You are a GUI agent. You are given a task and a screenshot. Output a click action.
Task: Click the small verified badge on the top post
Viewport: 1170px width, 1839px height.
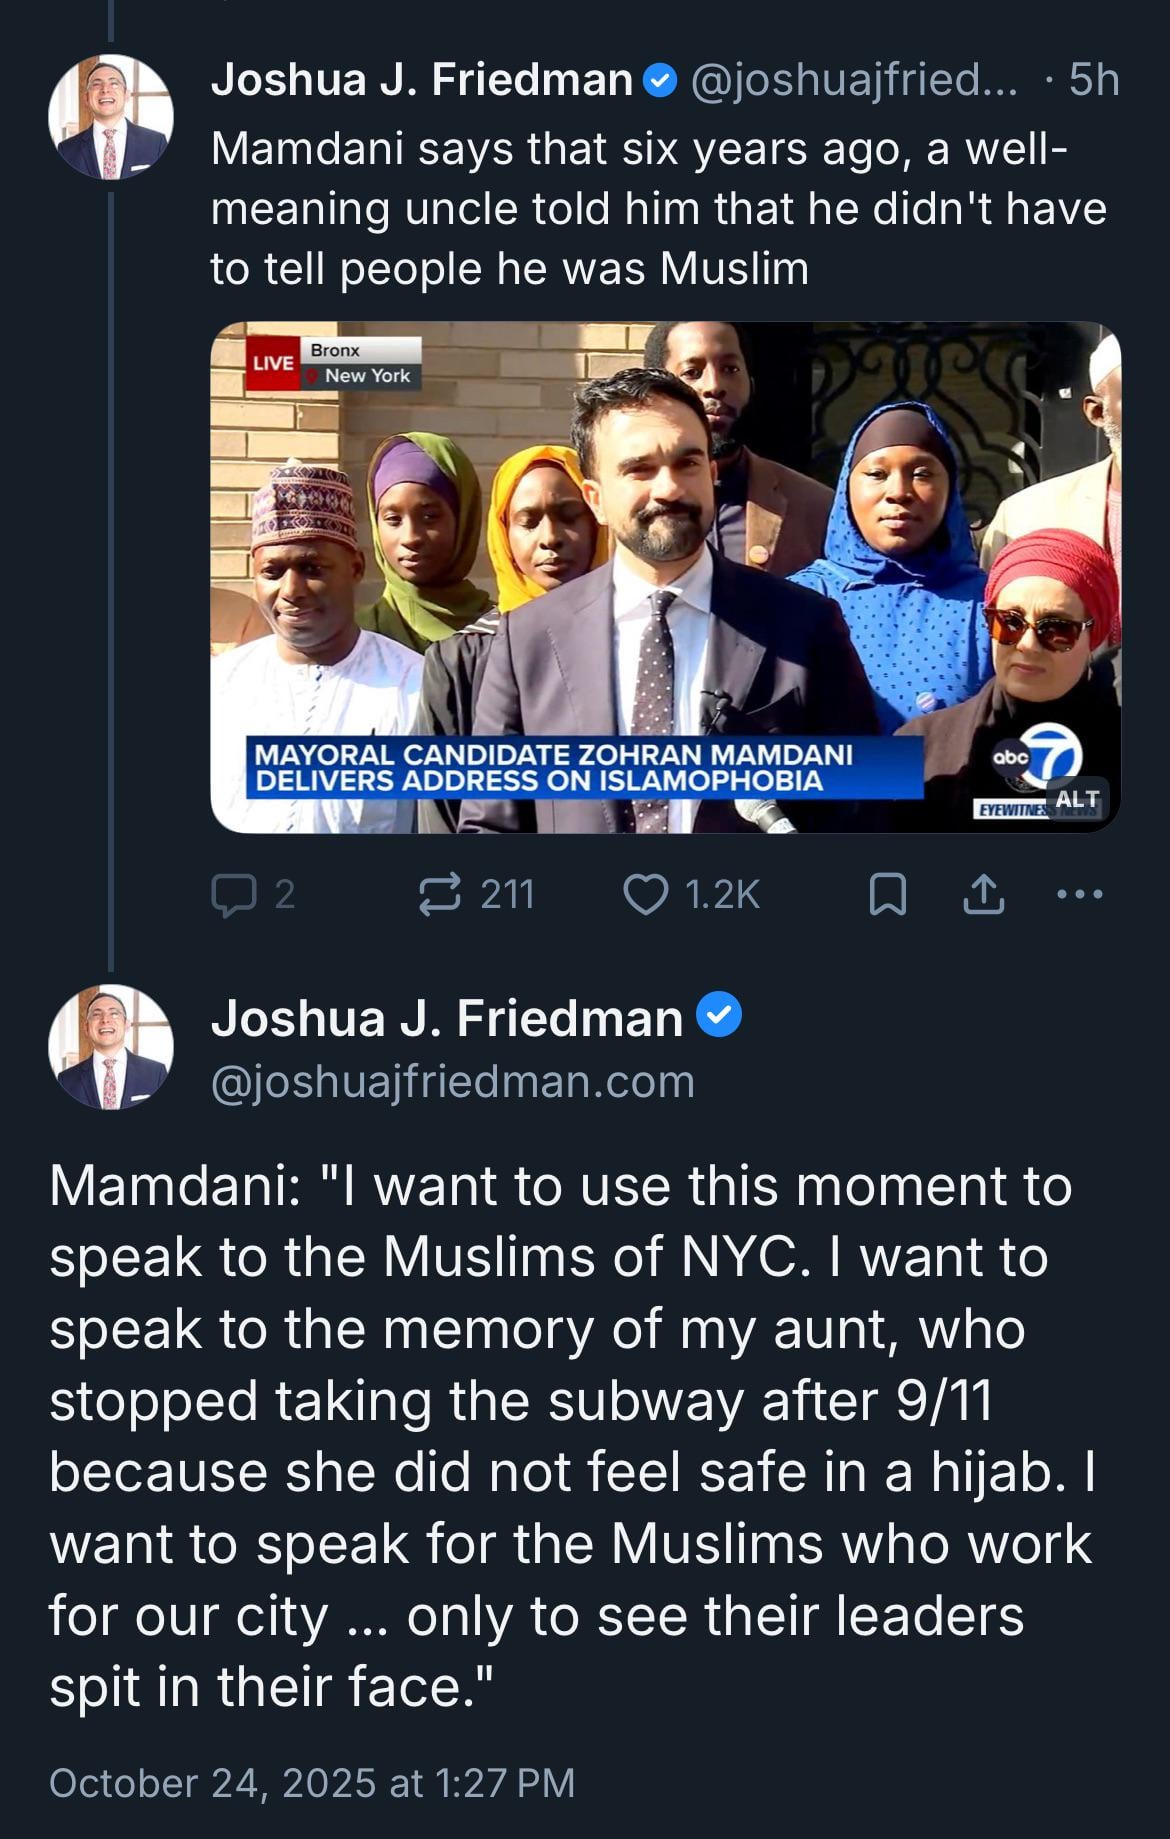[659, 80]
